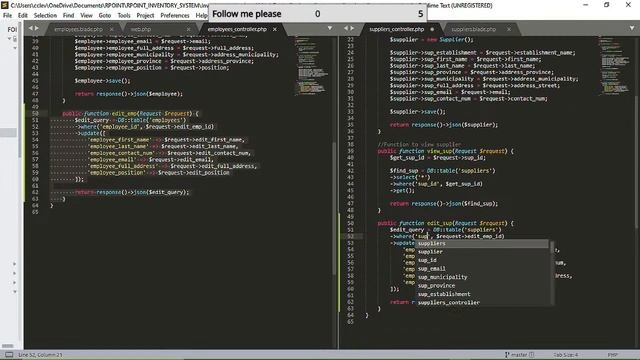Open the Tab Size setting
This screenshot has width=640, height=360.
pyautogui.click(x=565, y=355)
